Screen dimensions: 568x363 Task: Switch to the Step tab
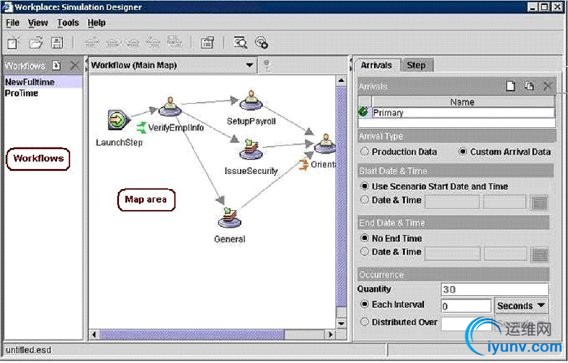pyautogui.click(x=416, y=65)
